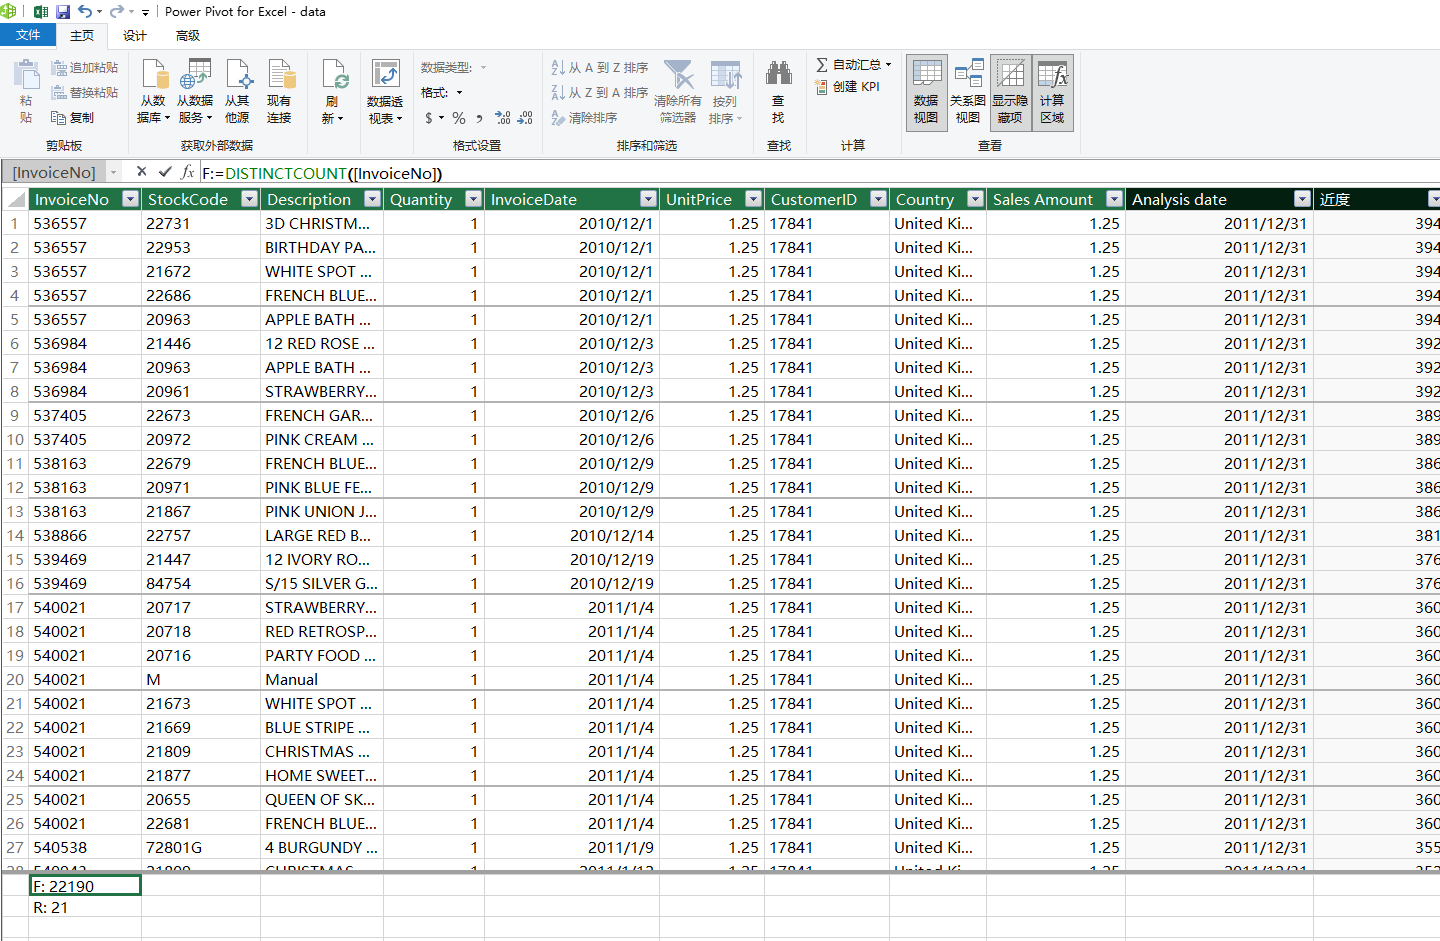Click InvoiceNo cell 538866
This screenshot has height=941, width=1440.
[85, 535]
